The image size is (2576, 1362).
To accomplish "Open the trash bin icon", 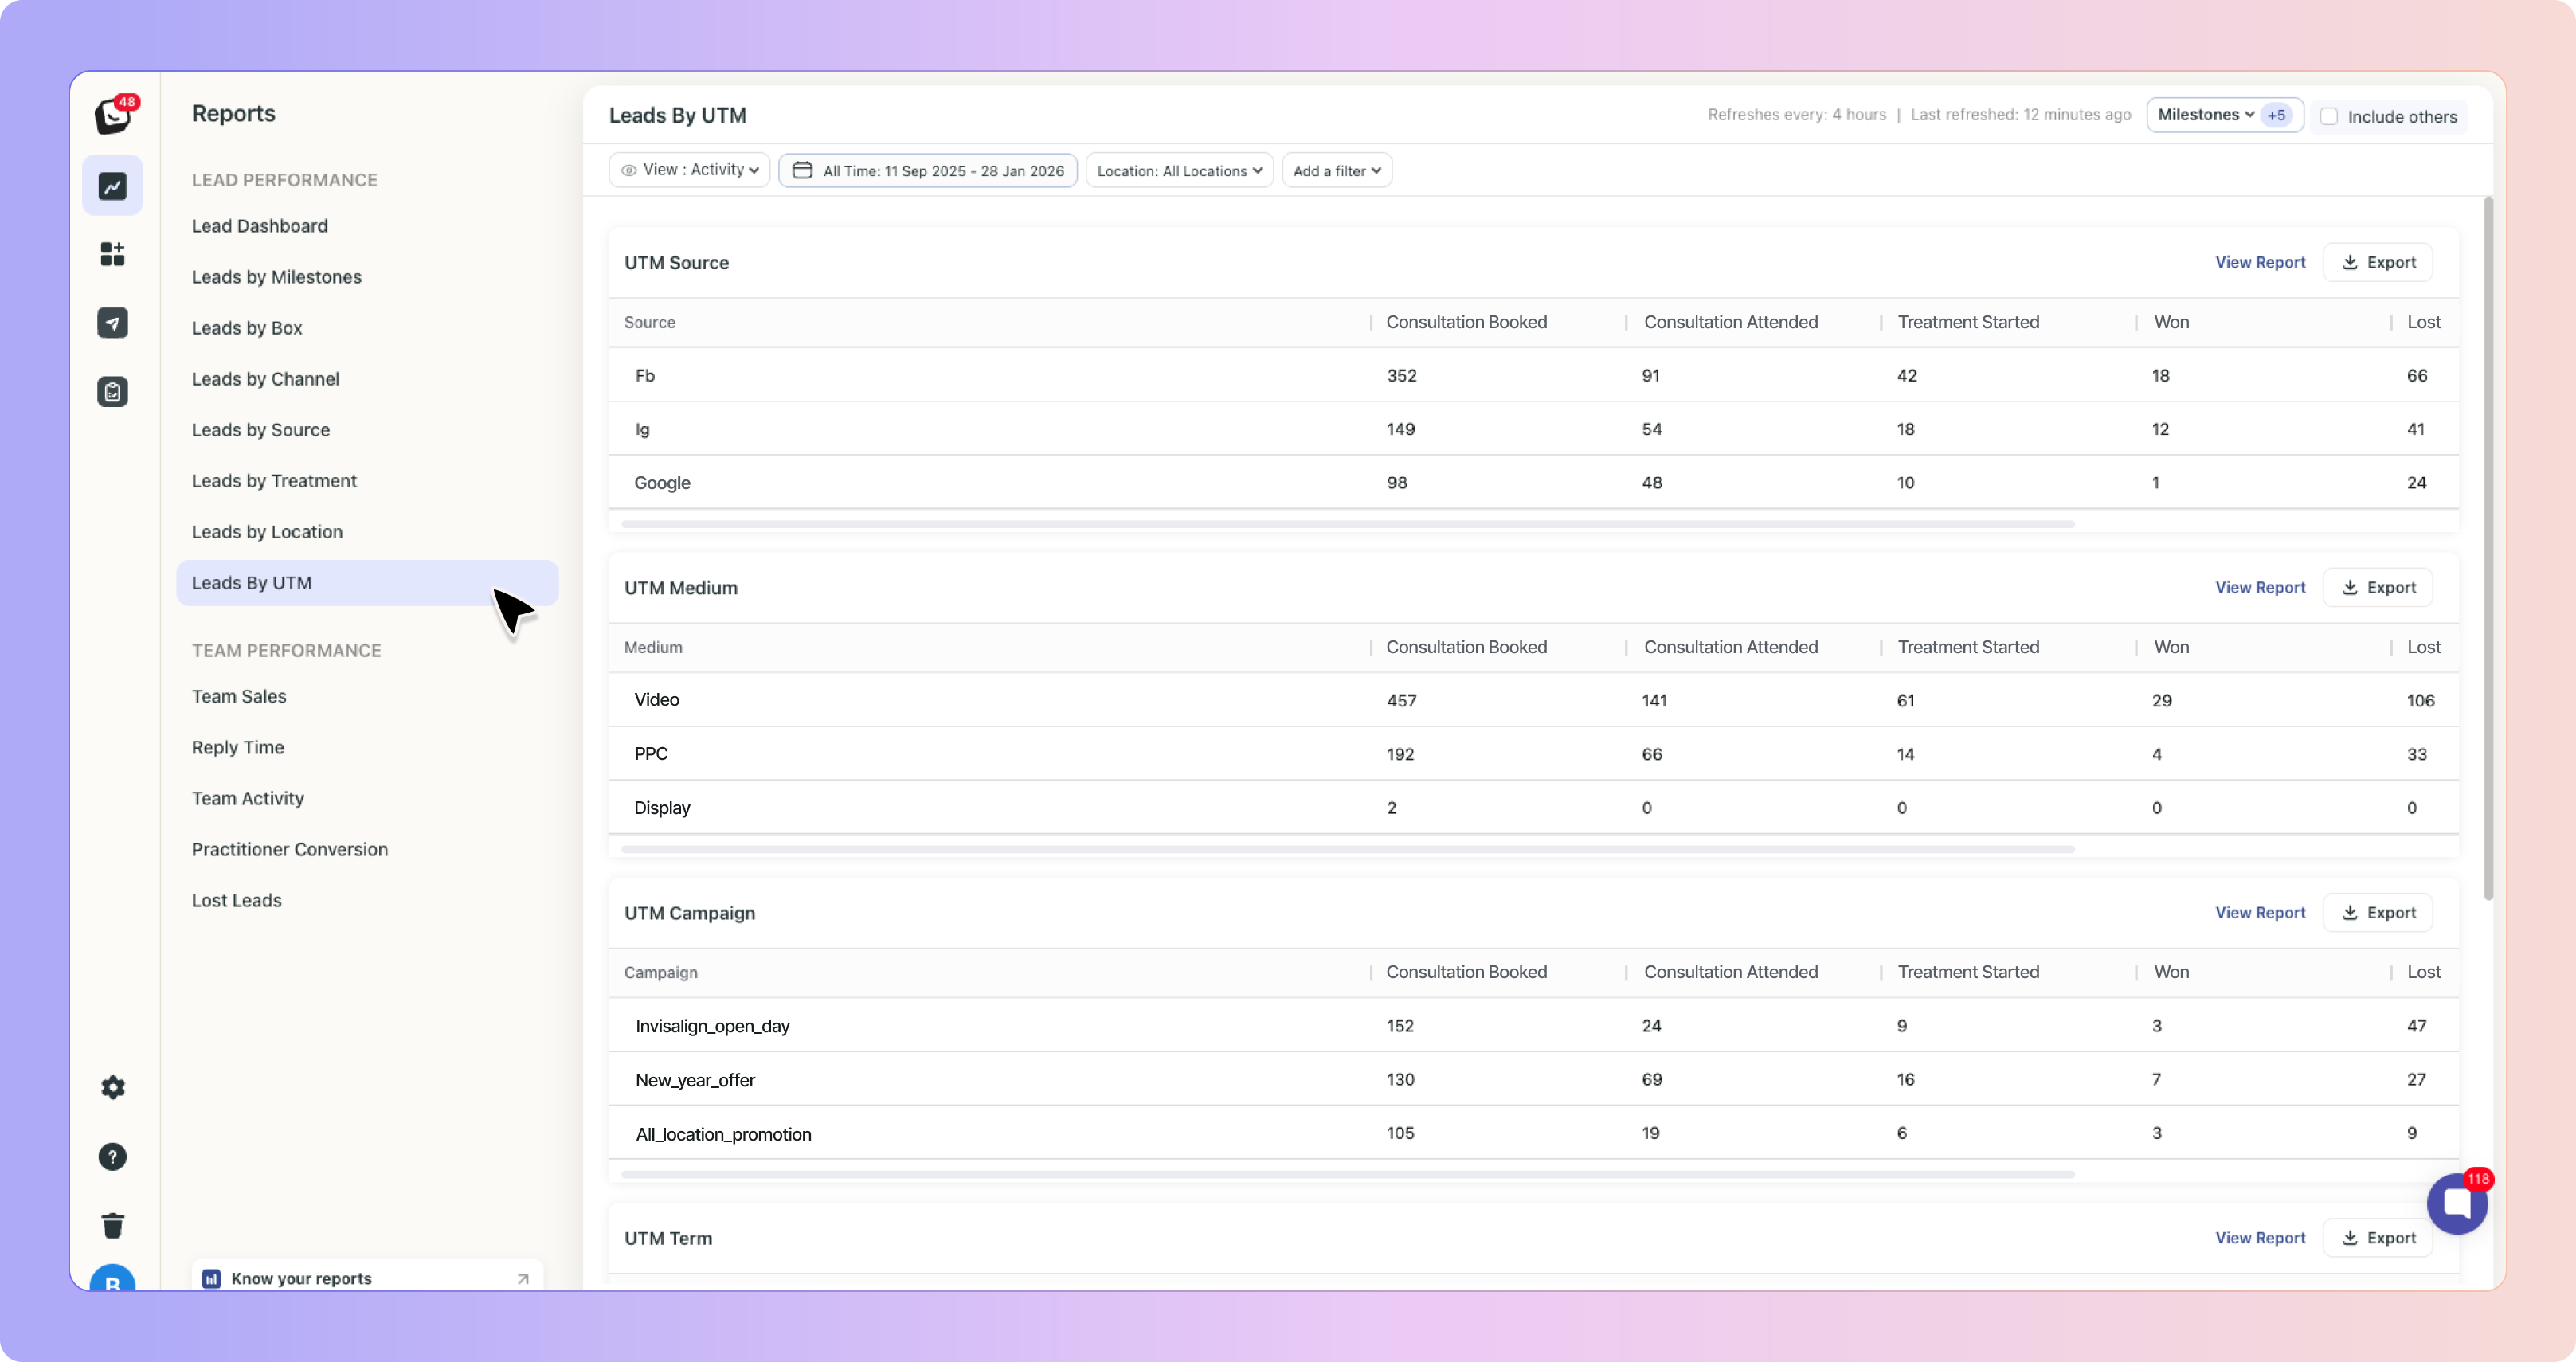I will point(112,1225).
